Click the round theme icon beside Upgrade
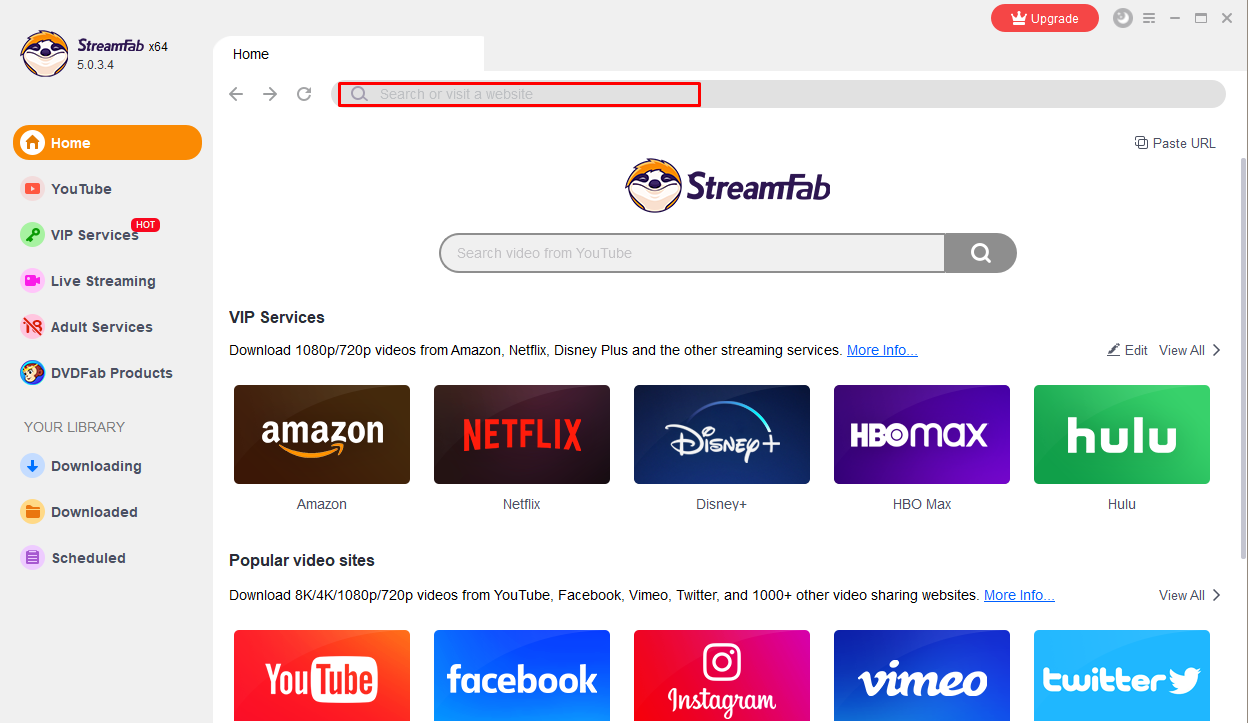 tap(1123, 18)
